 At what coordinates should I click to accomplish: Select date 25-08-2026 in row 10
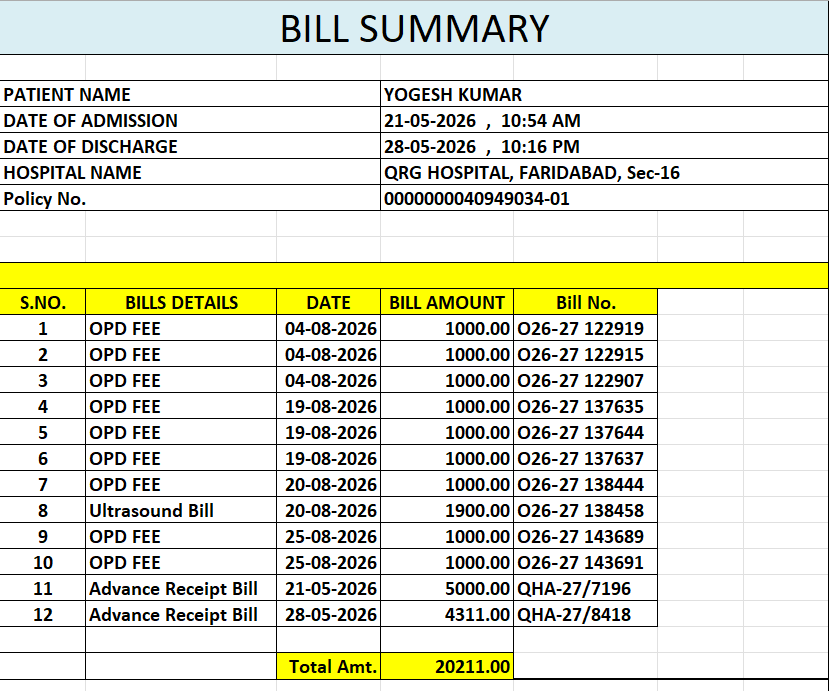coord(328,562)
